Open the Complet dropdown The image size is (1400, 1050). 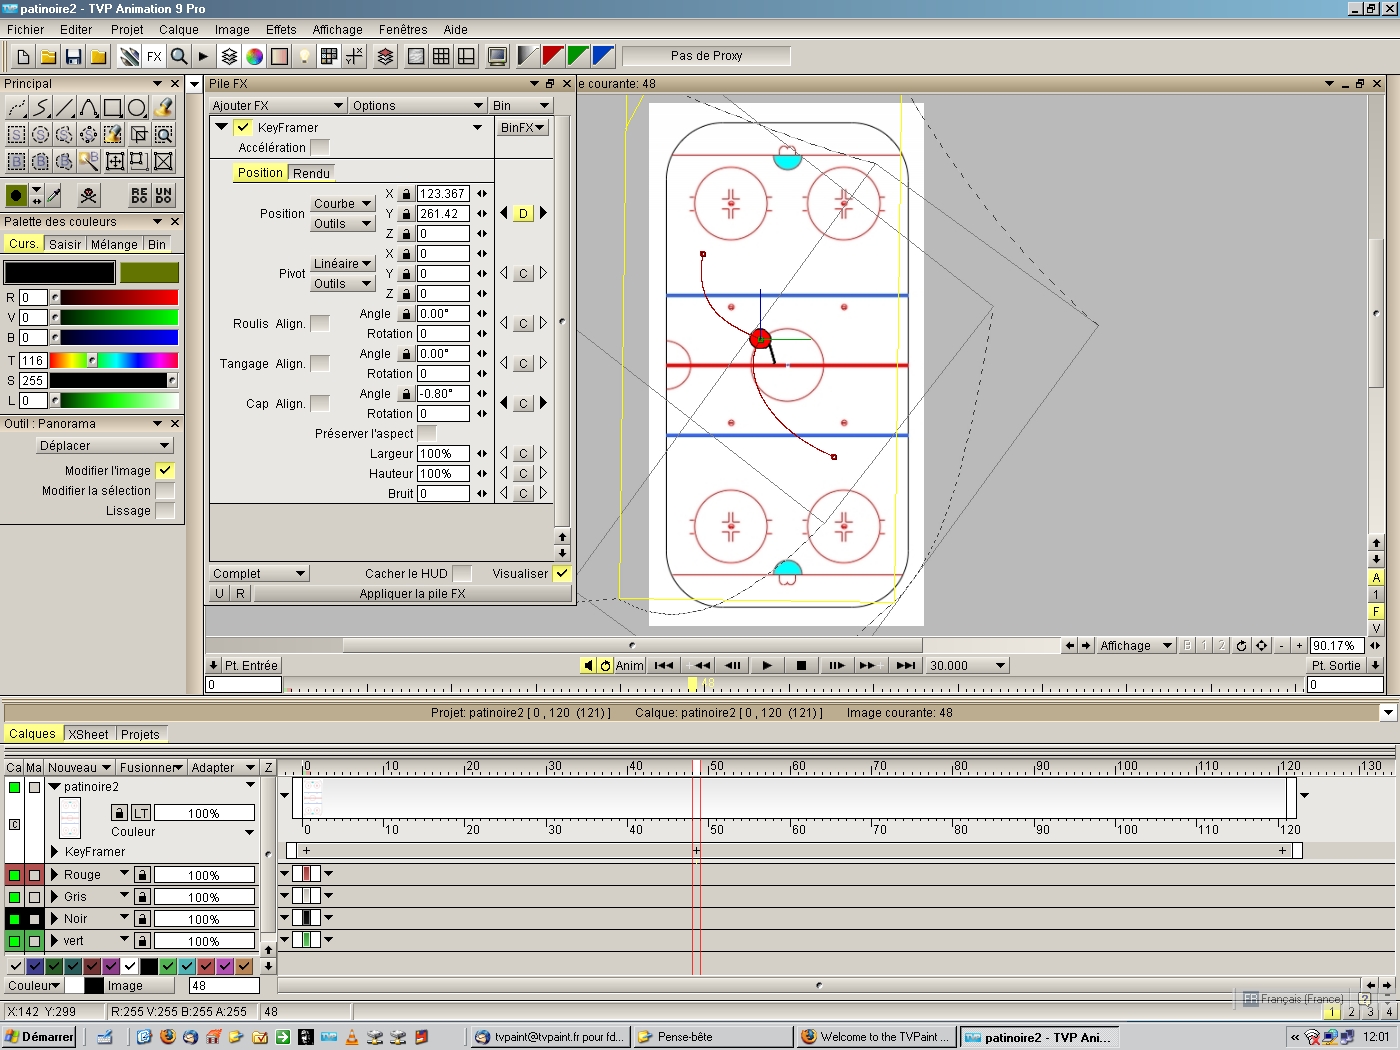260,573
